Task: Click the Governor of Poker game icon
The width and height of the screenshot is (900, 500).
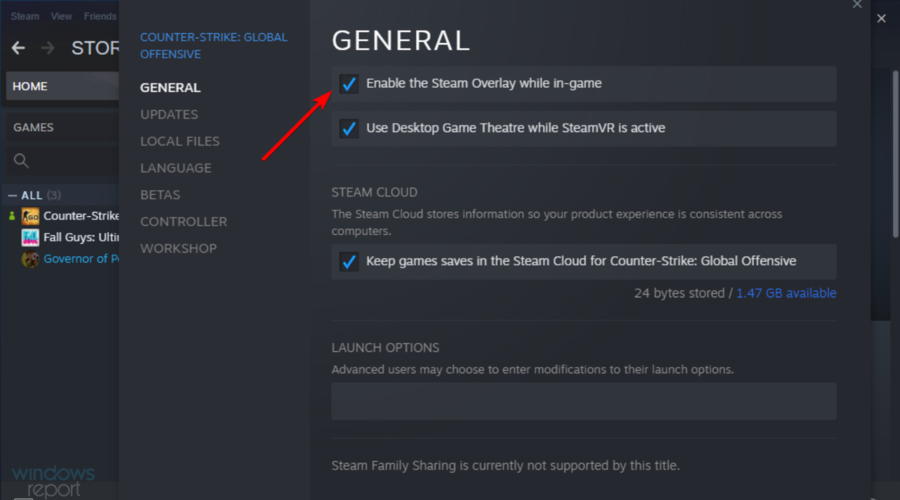Action: click(31, 259)
